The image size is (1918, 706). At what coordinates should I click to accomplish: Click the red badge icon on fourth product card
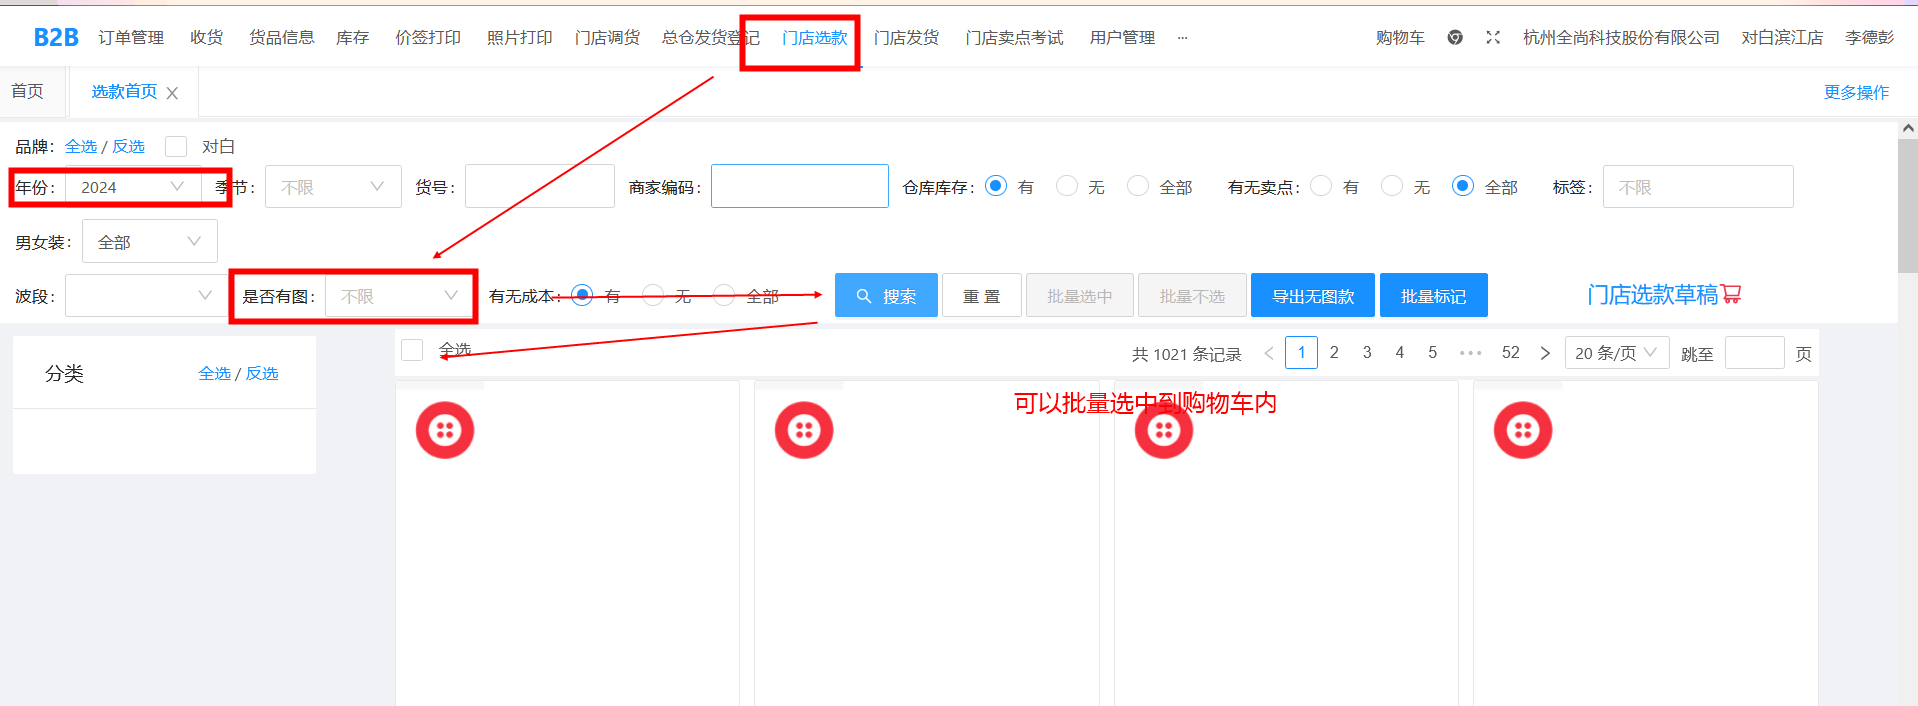tap(1522, 430)
